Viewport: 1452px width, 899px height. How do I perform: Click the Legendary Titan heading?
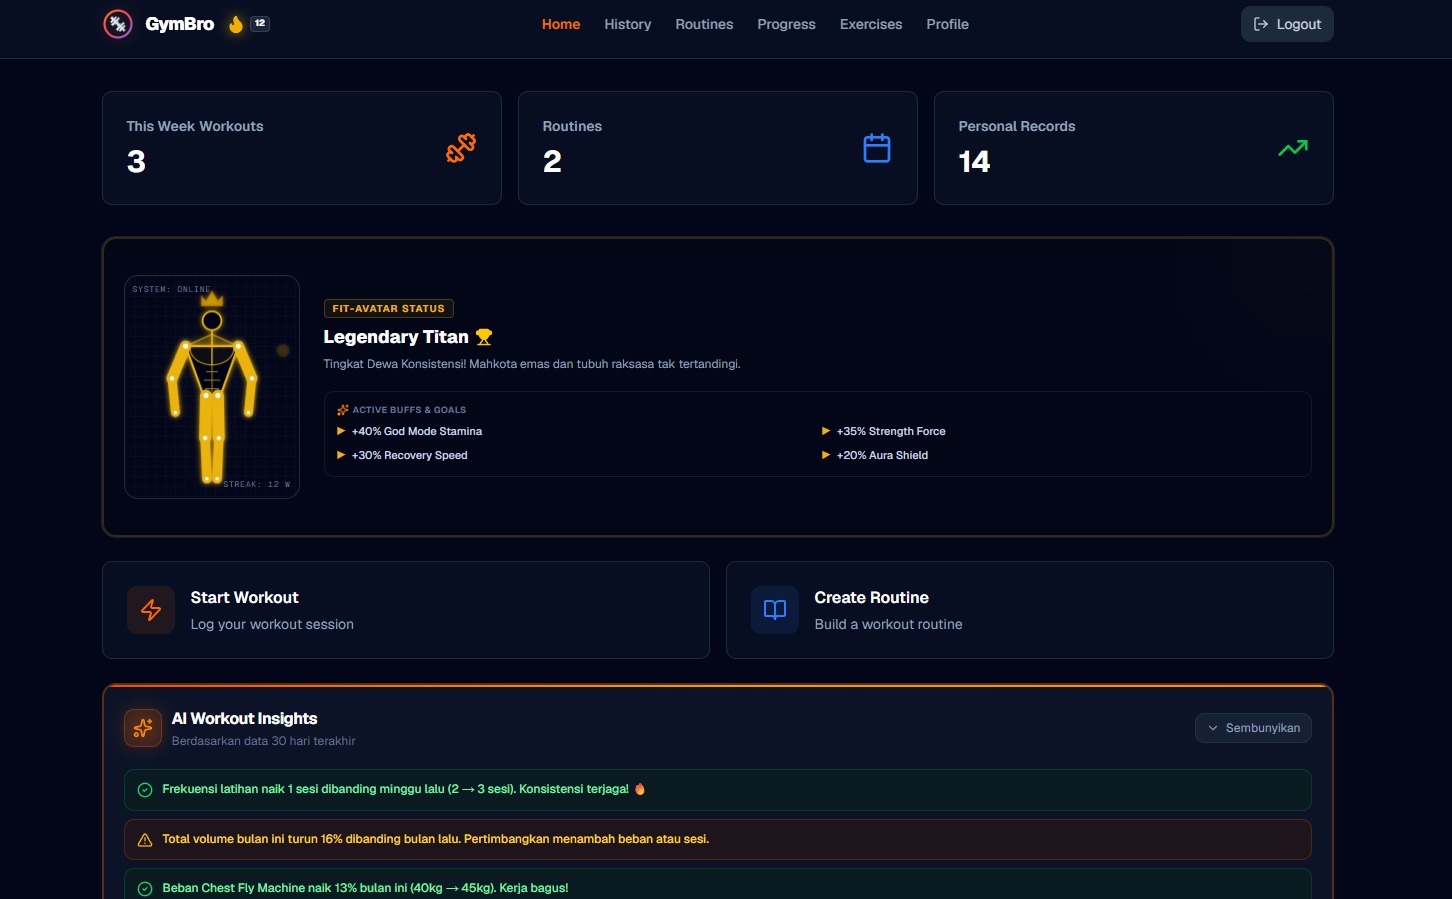[x=396, y=337]
